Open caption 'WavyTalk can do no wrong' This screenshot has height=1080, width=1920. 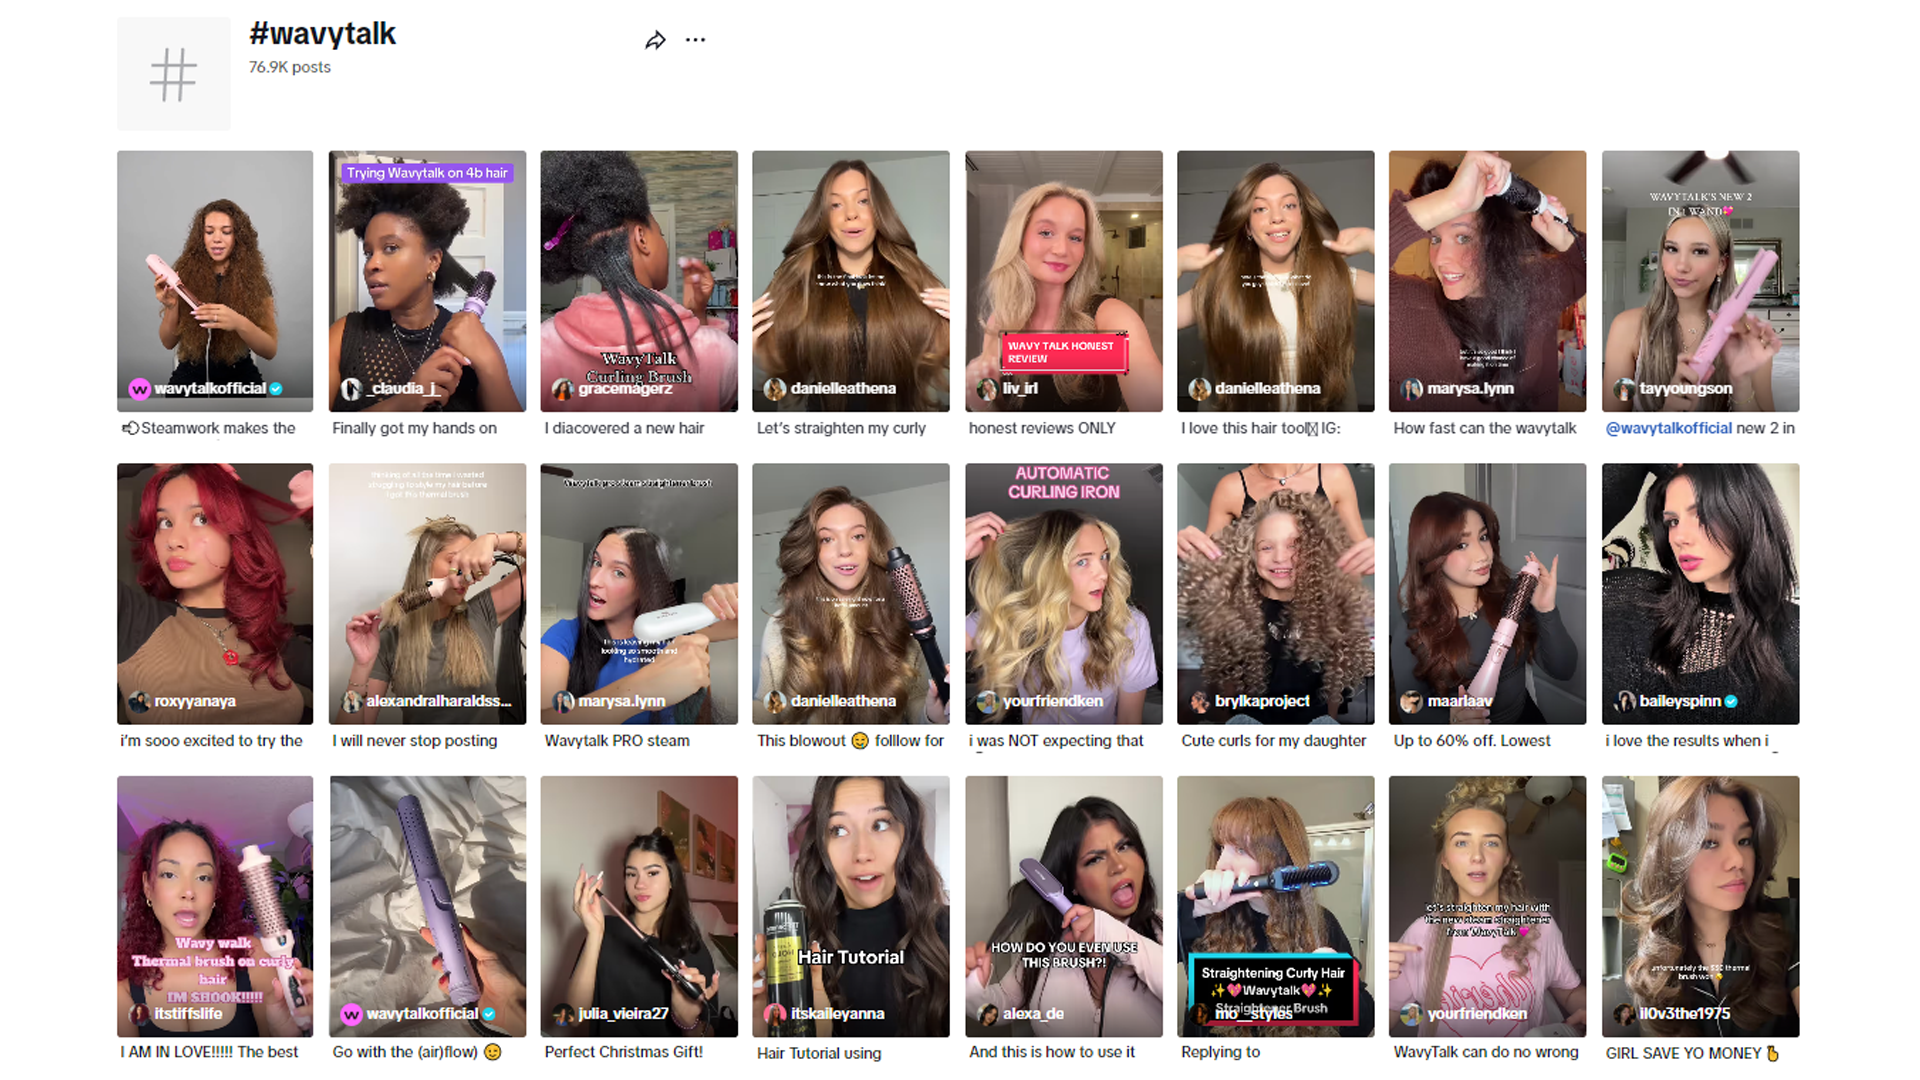click(x=1486, y=1052)
